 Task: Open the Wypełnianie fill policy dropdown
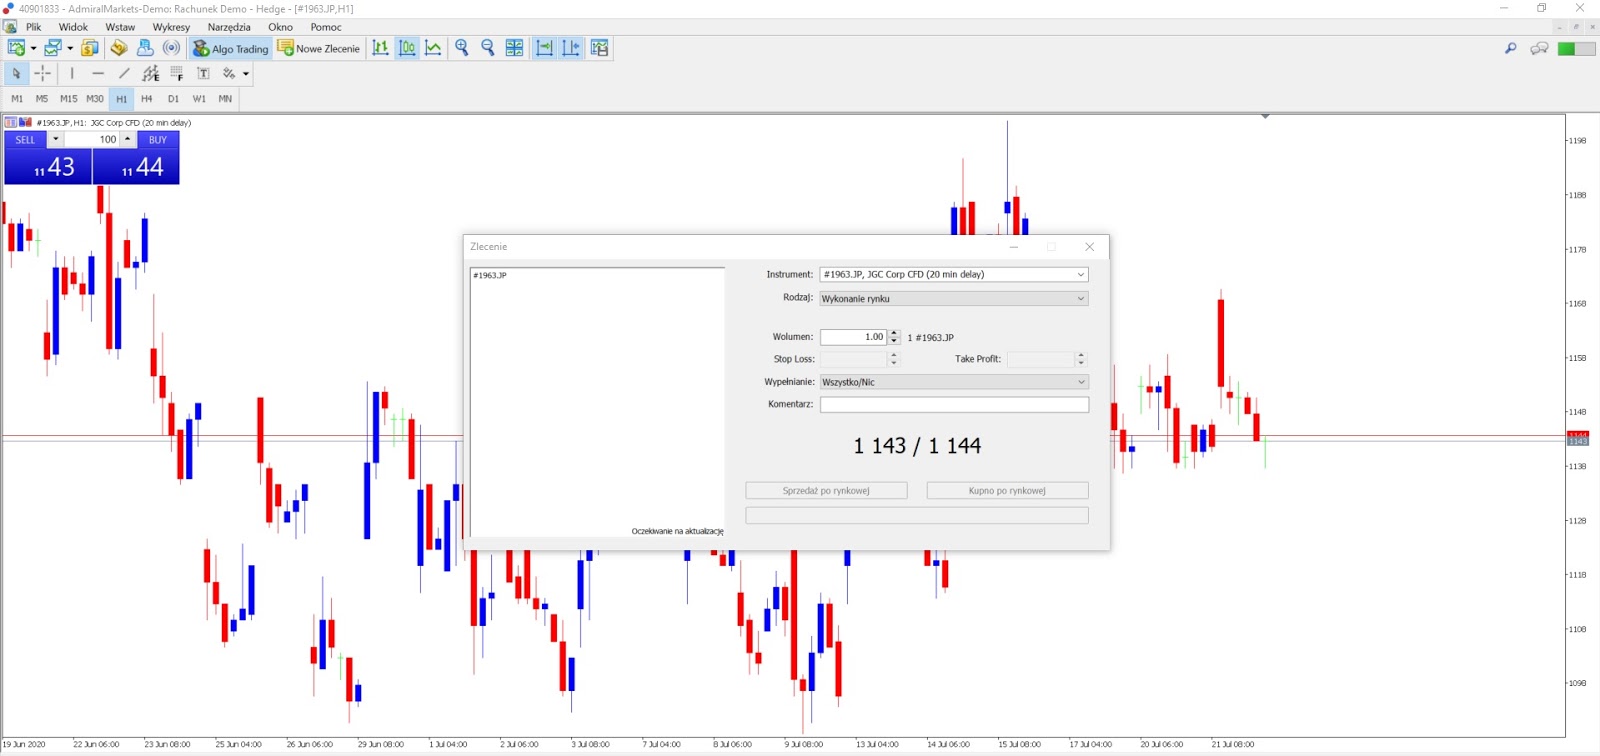point(954,382)
